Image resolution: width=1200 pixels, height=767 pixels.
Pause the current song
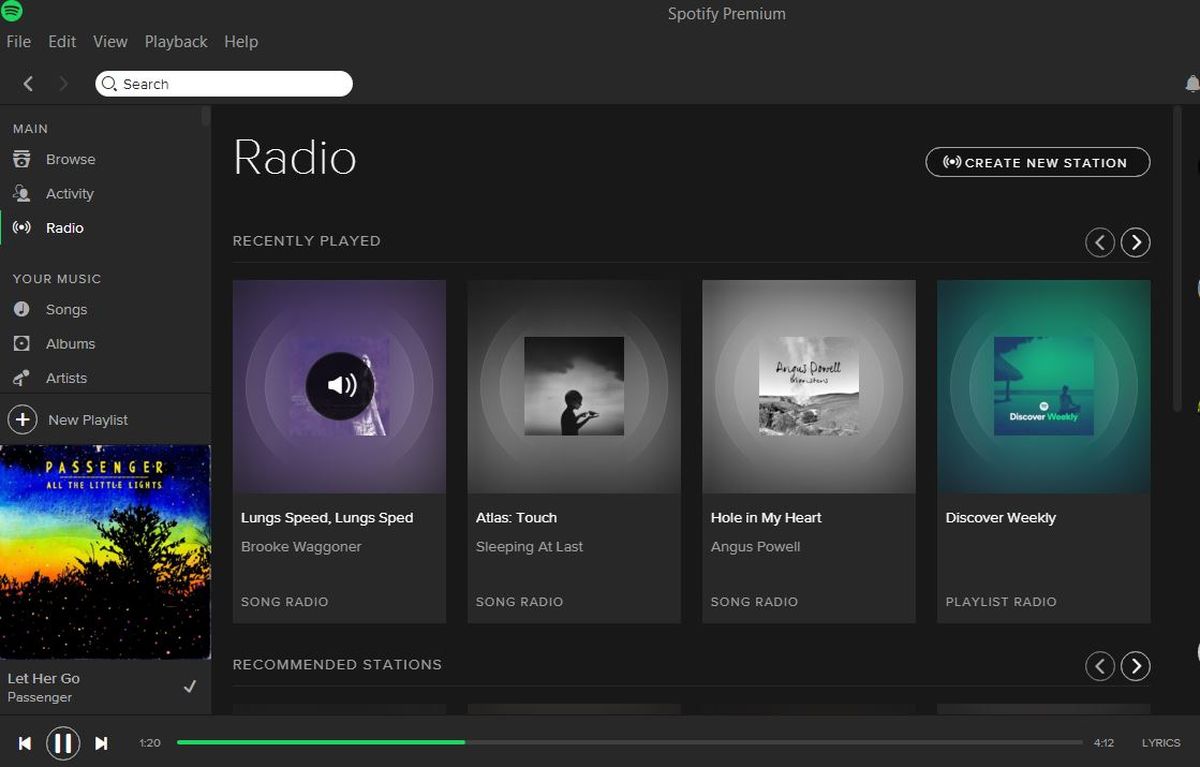63,743
